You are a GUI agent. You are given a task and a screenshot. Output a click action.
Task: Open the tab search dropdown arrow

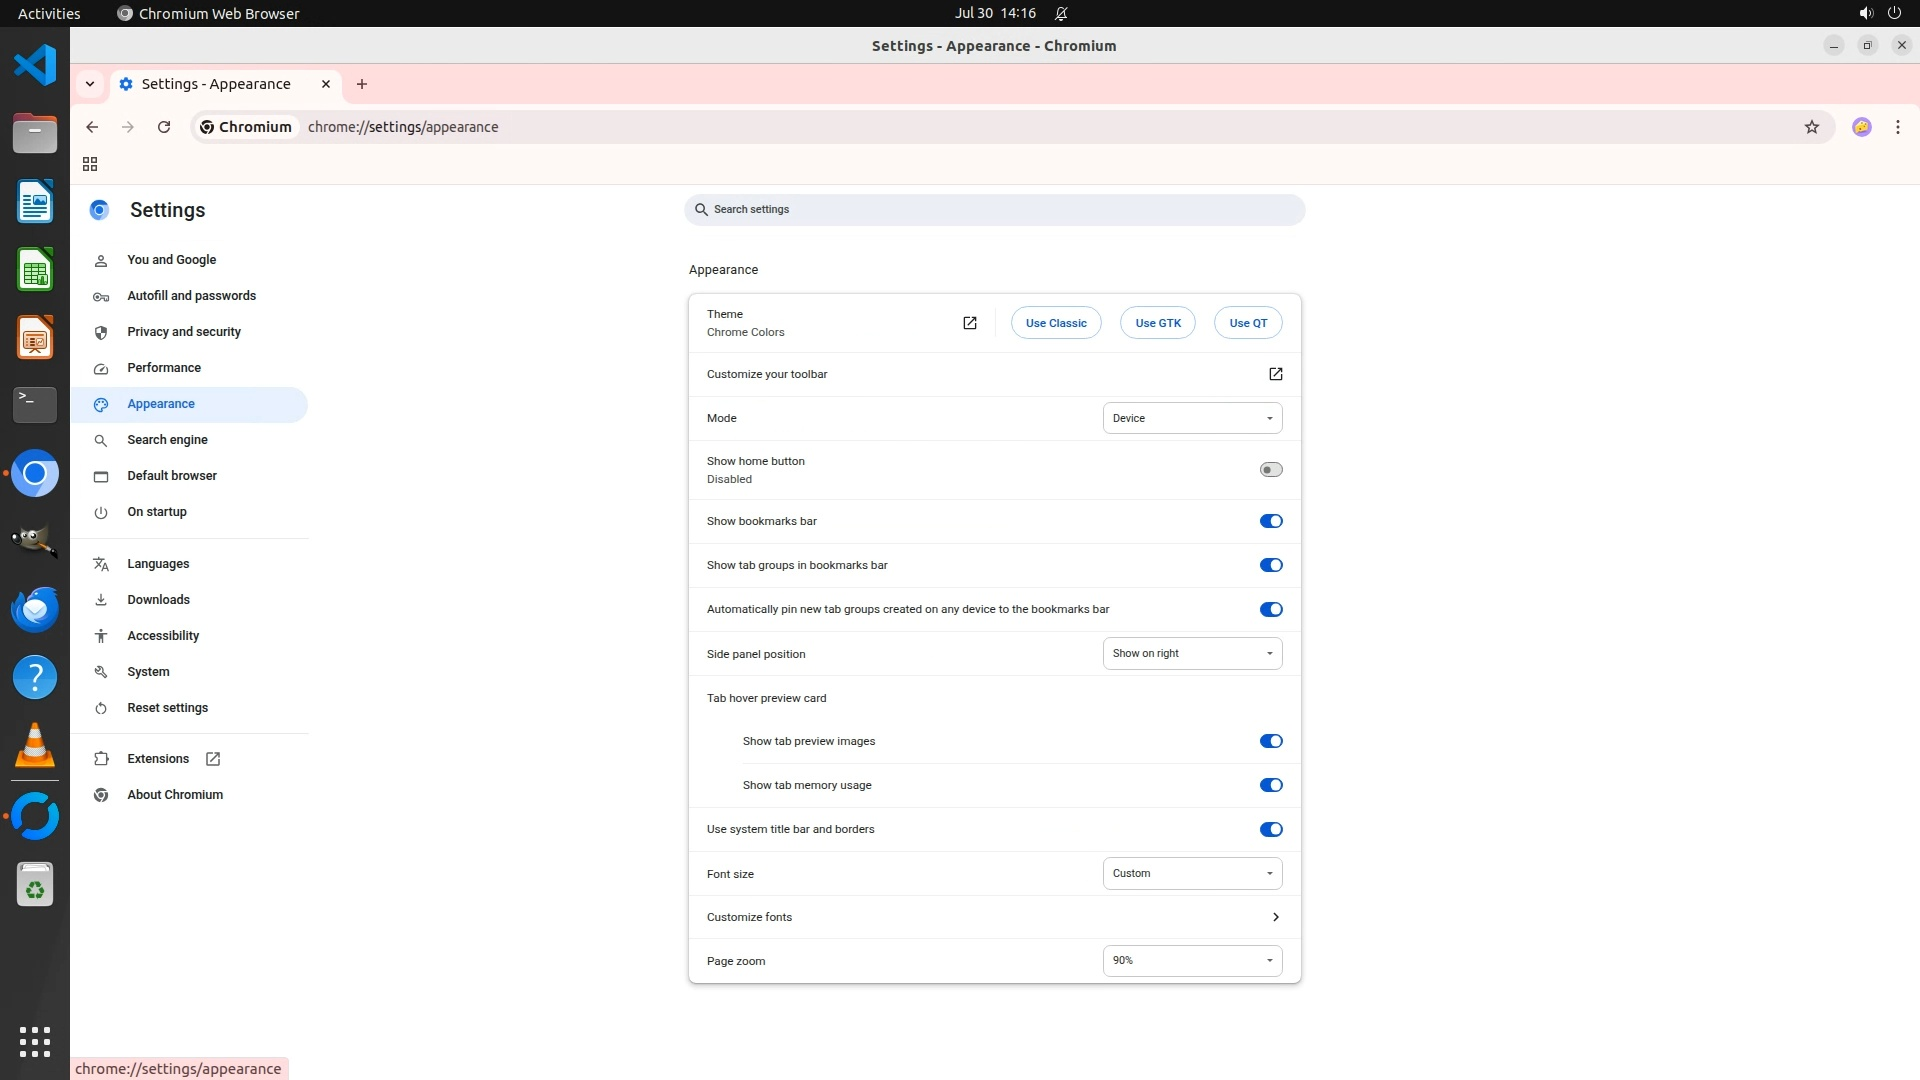(90, 84)
